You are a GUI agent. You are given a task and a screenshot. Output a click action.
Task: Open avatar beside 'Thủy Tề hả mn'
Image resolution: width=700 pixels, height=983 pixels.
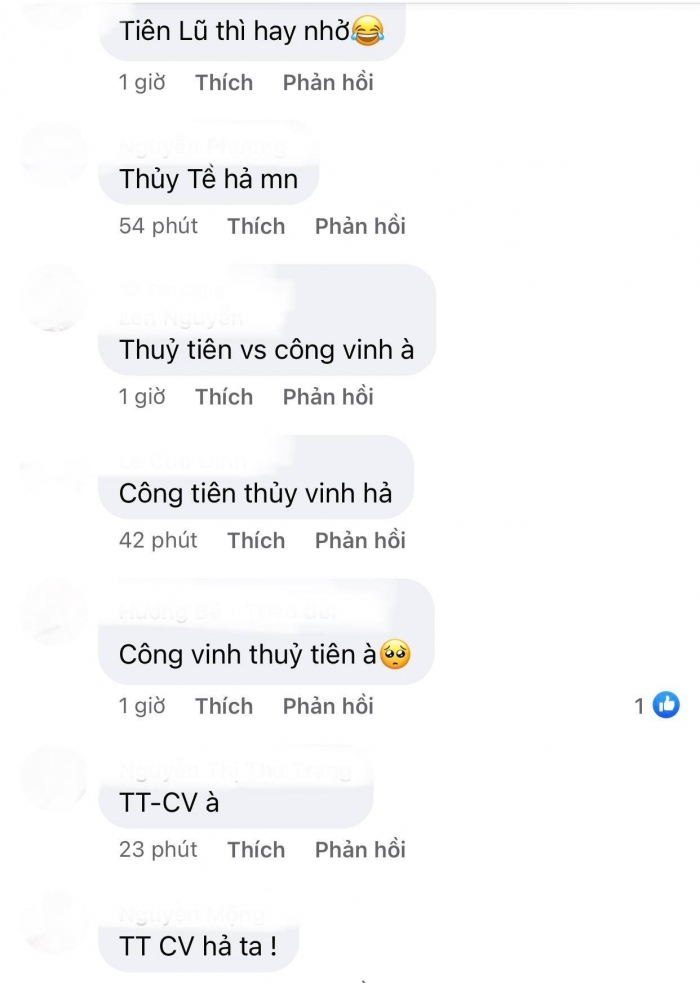point(55,155)
